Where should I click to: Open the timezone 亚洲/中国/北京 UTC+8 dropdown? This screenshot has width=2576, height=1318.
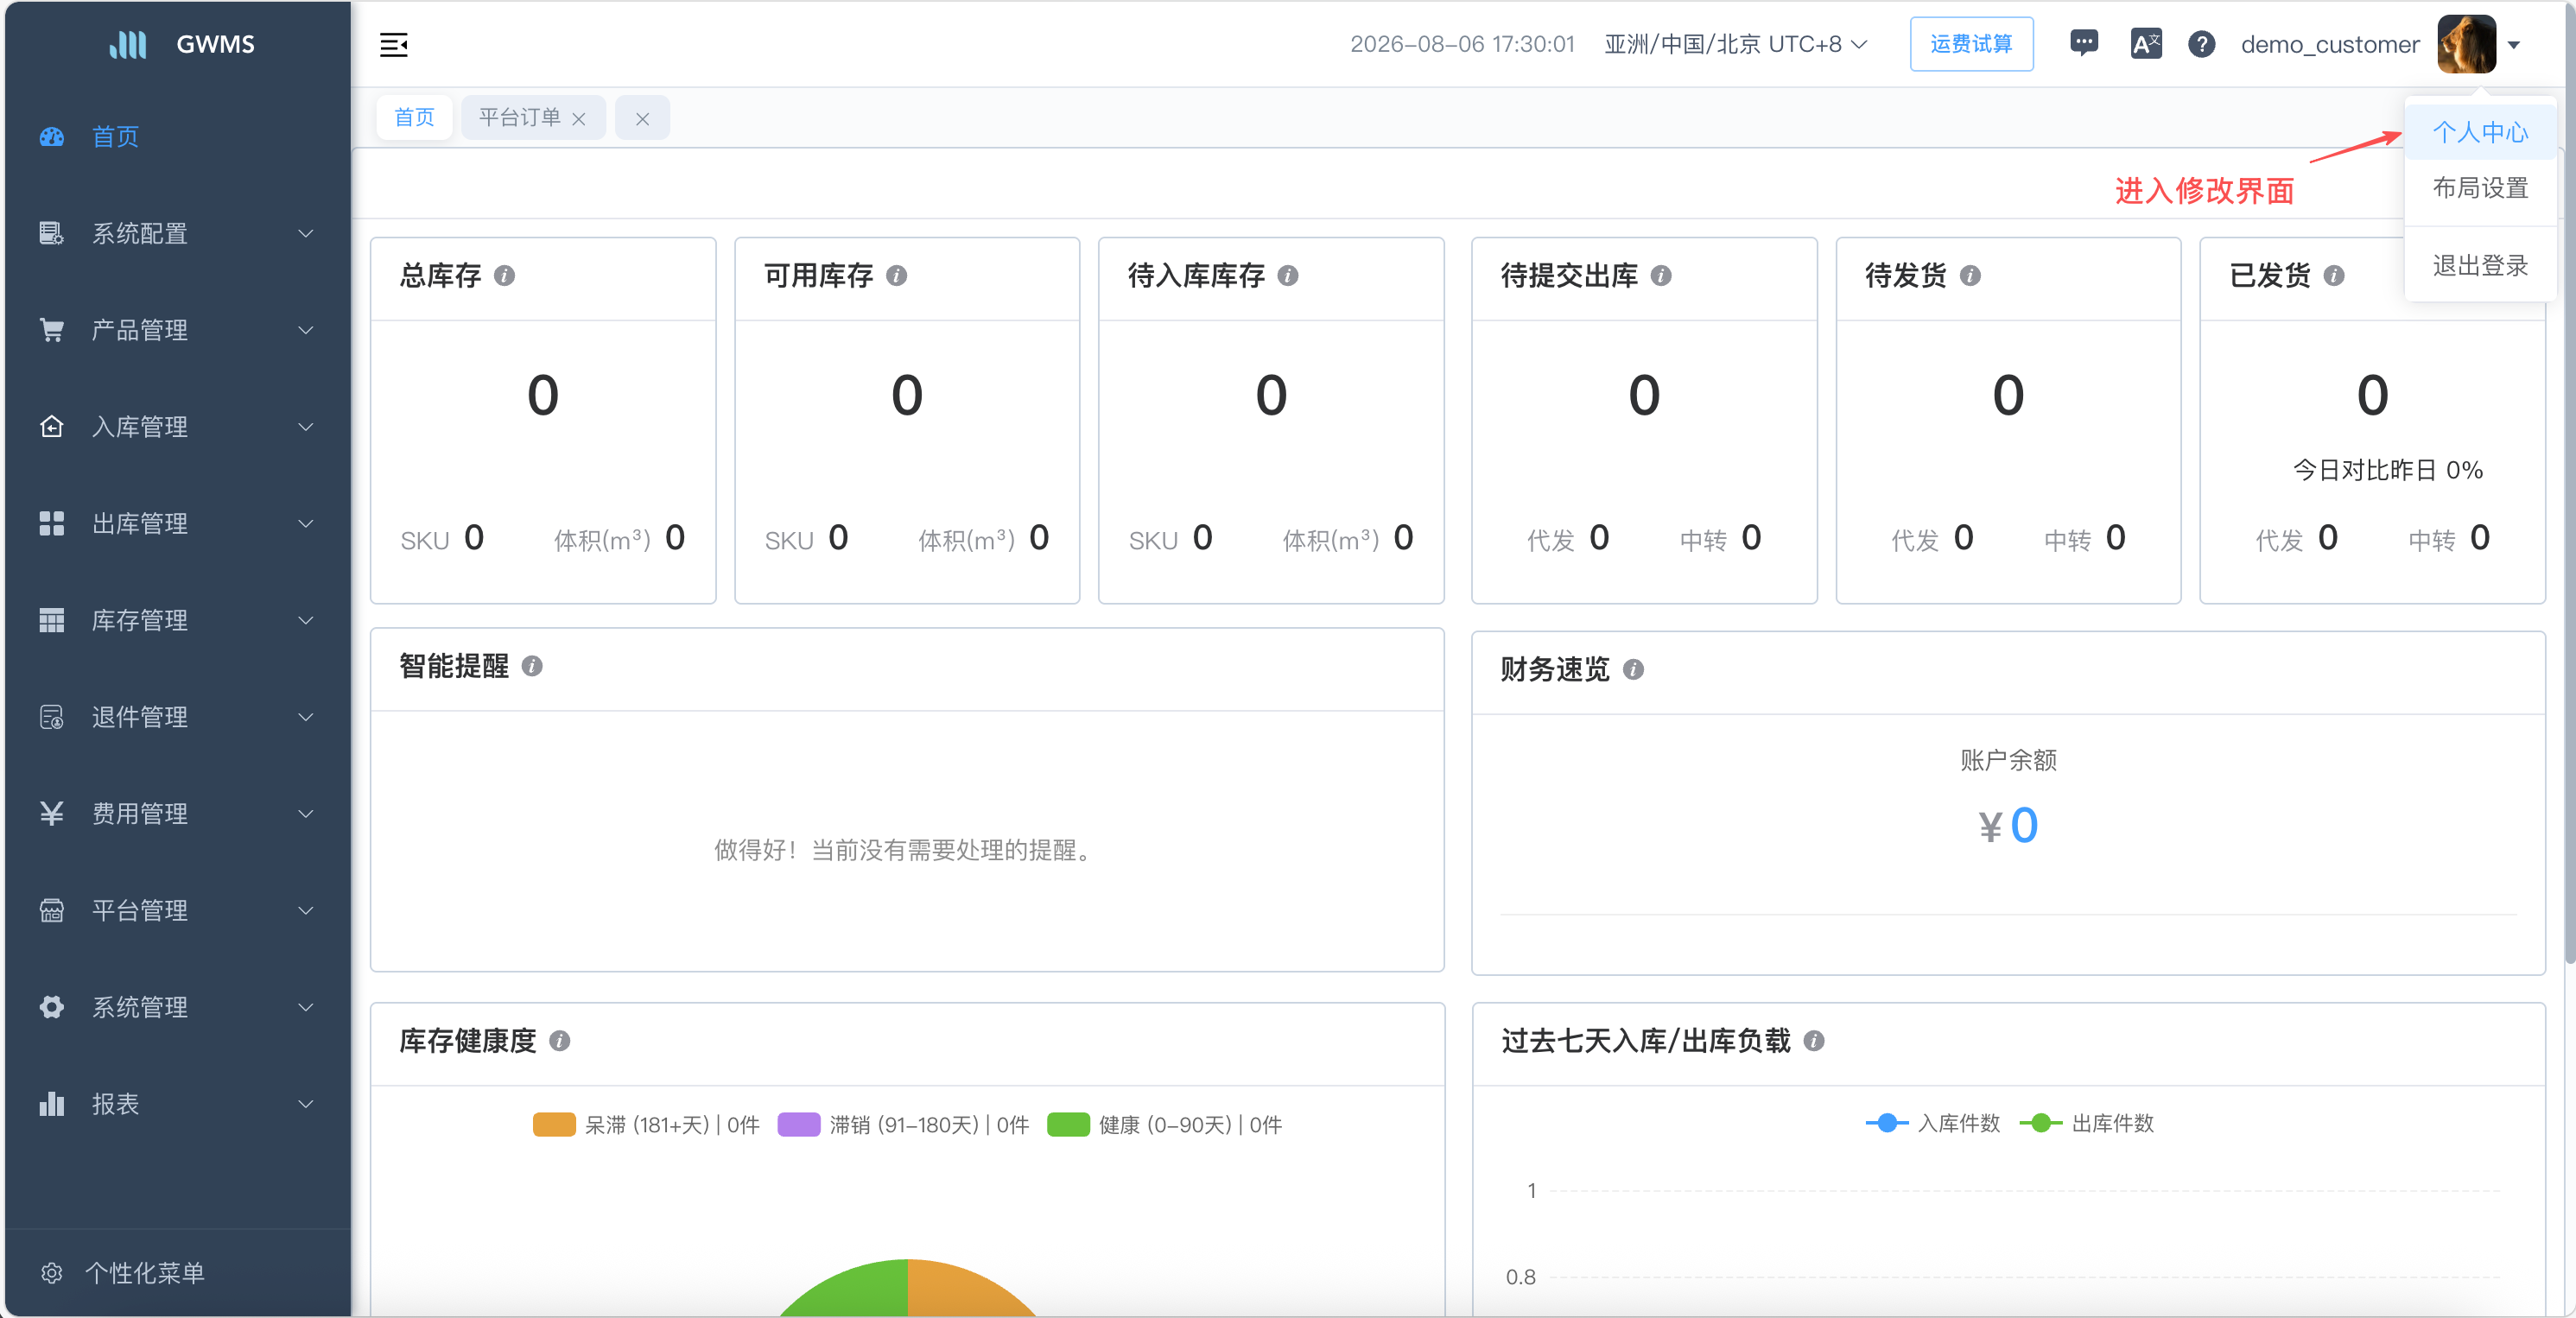(1735, 44)
